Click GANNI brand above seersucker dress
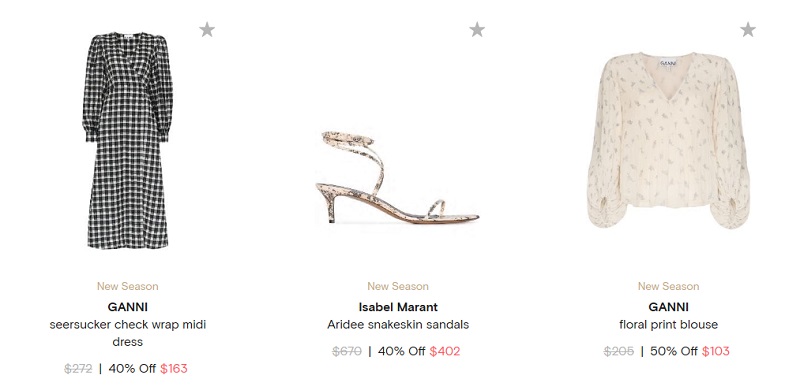The width and height of the screenshot is (800, 390). click(128, 307)
